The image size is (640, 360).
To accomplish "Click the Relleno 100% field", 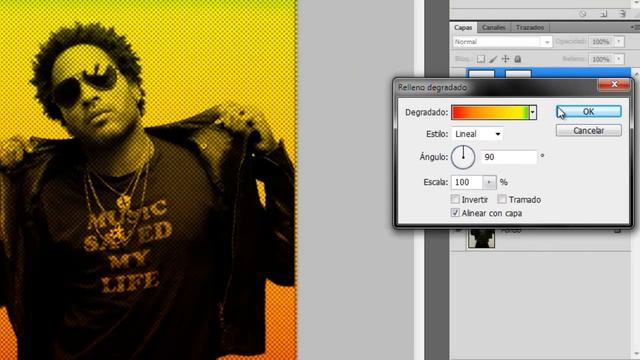I will point(601,59).
